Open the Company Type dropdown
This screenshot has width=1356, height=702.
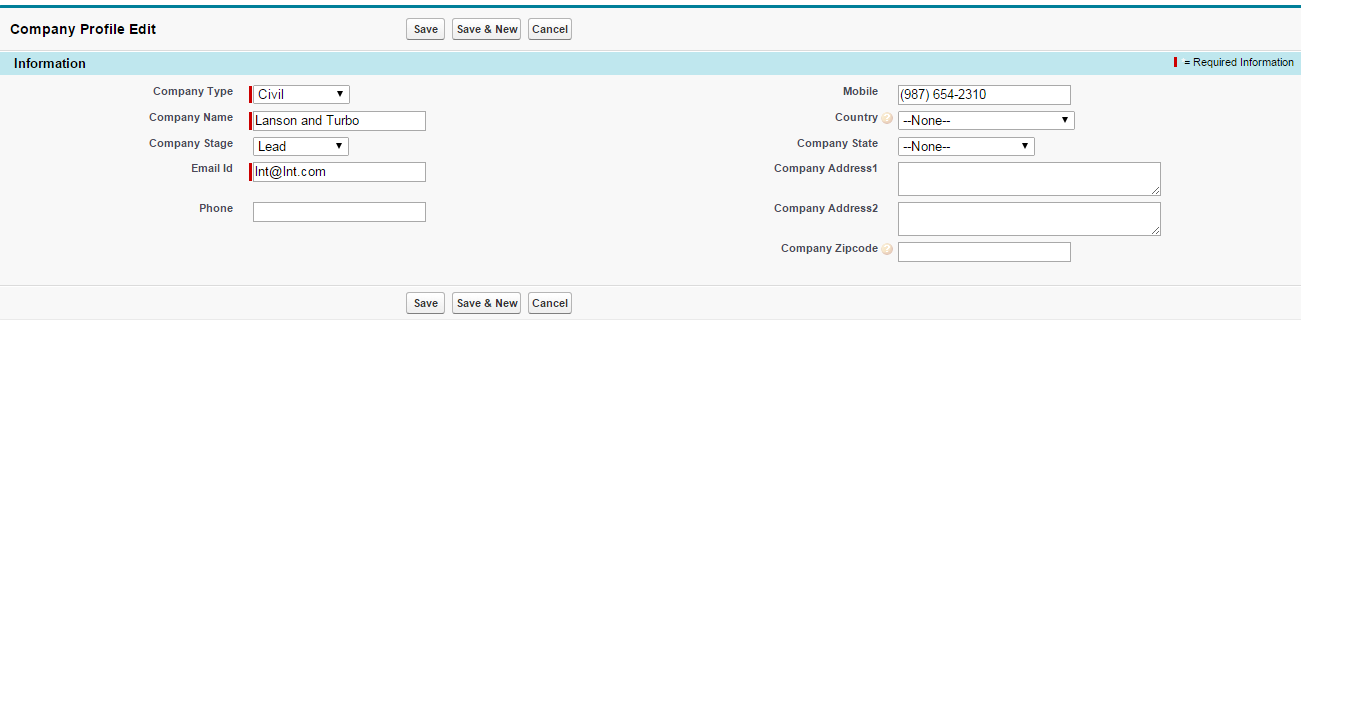click(301, 94)
